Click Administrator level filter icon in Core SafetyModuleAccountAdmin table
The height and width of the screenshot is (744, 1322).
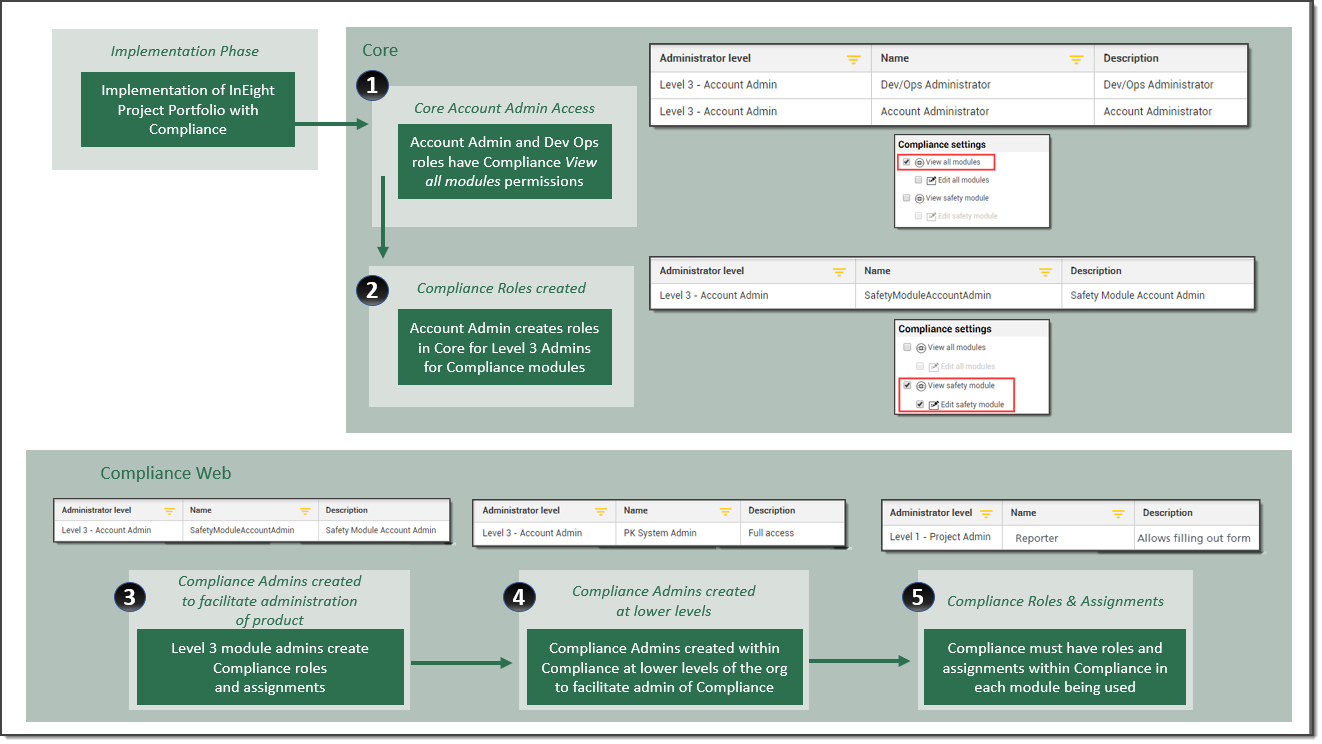tap(838, 272)
